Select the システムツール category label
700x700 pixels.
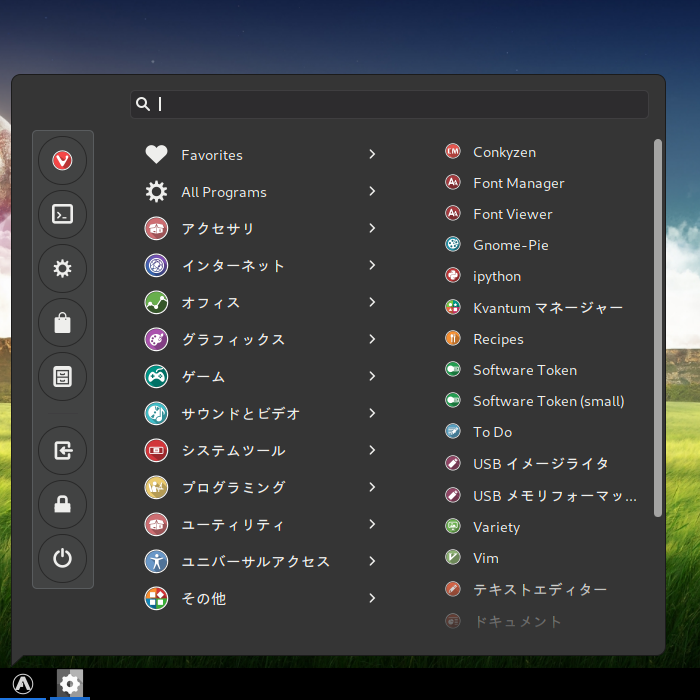(233, 450)
